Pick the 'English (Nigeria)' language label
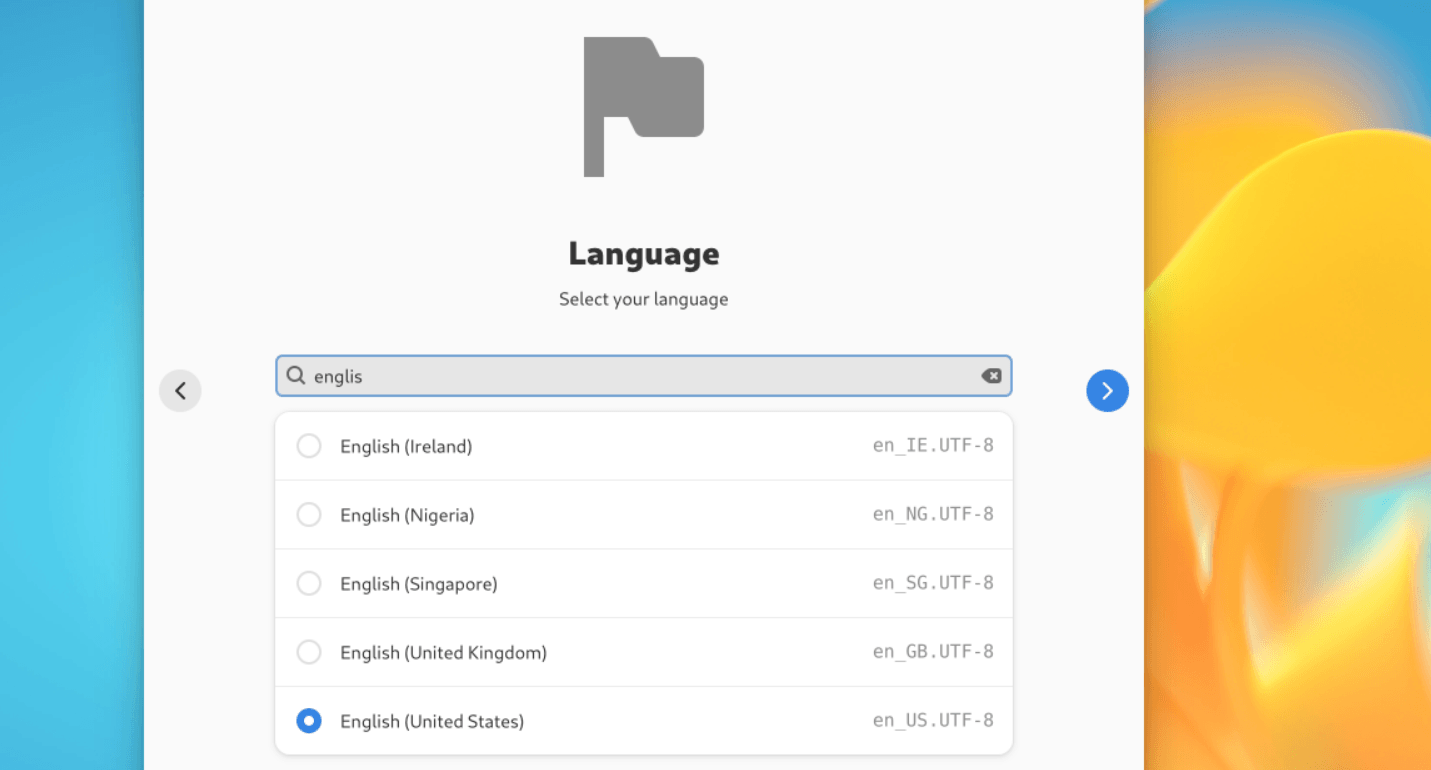1431x770 pixels. 407,516
